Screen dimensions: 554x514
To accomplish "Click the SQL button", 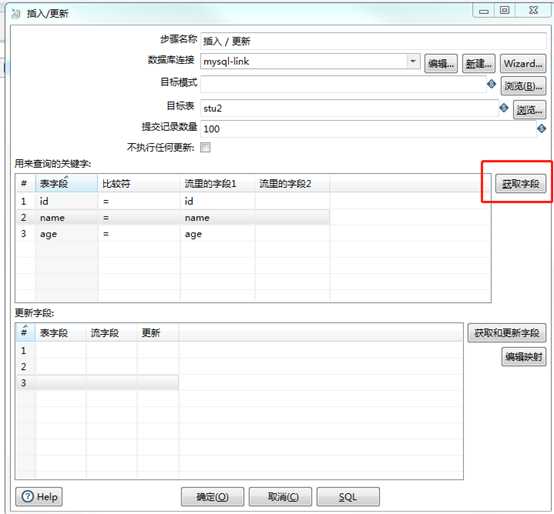I will [x=348, y=497].
